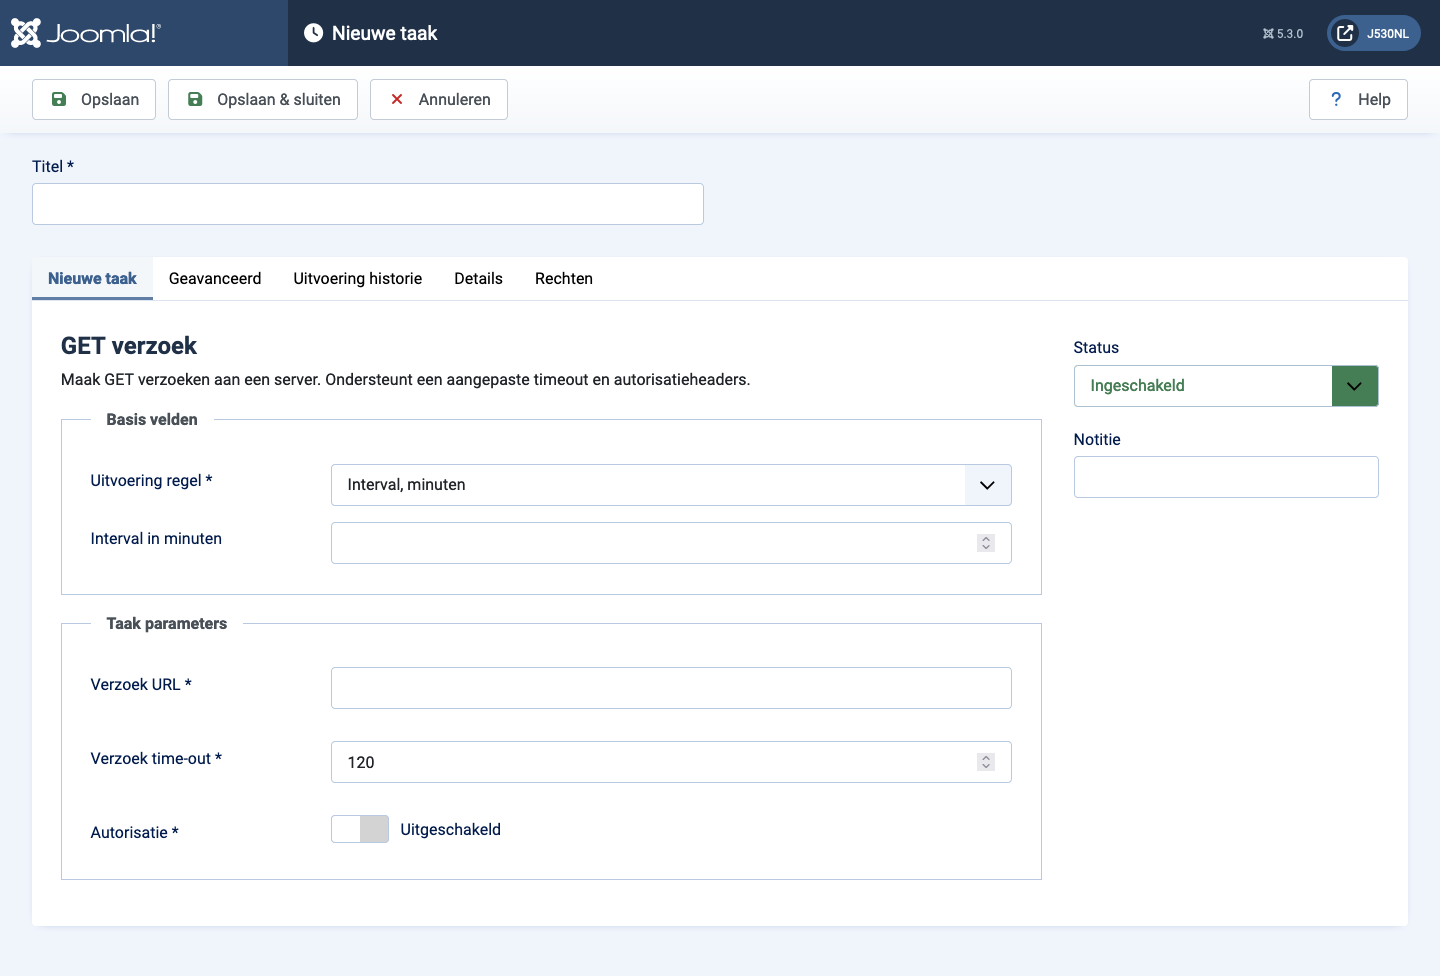This screenshot has height=976, width=1440.
Task: Cancel with the Annuleren button
Action: pyautogui.click(x=439, y=99)
